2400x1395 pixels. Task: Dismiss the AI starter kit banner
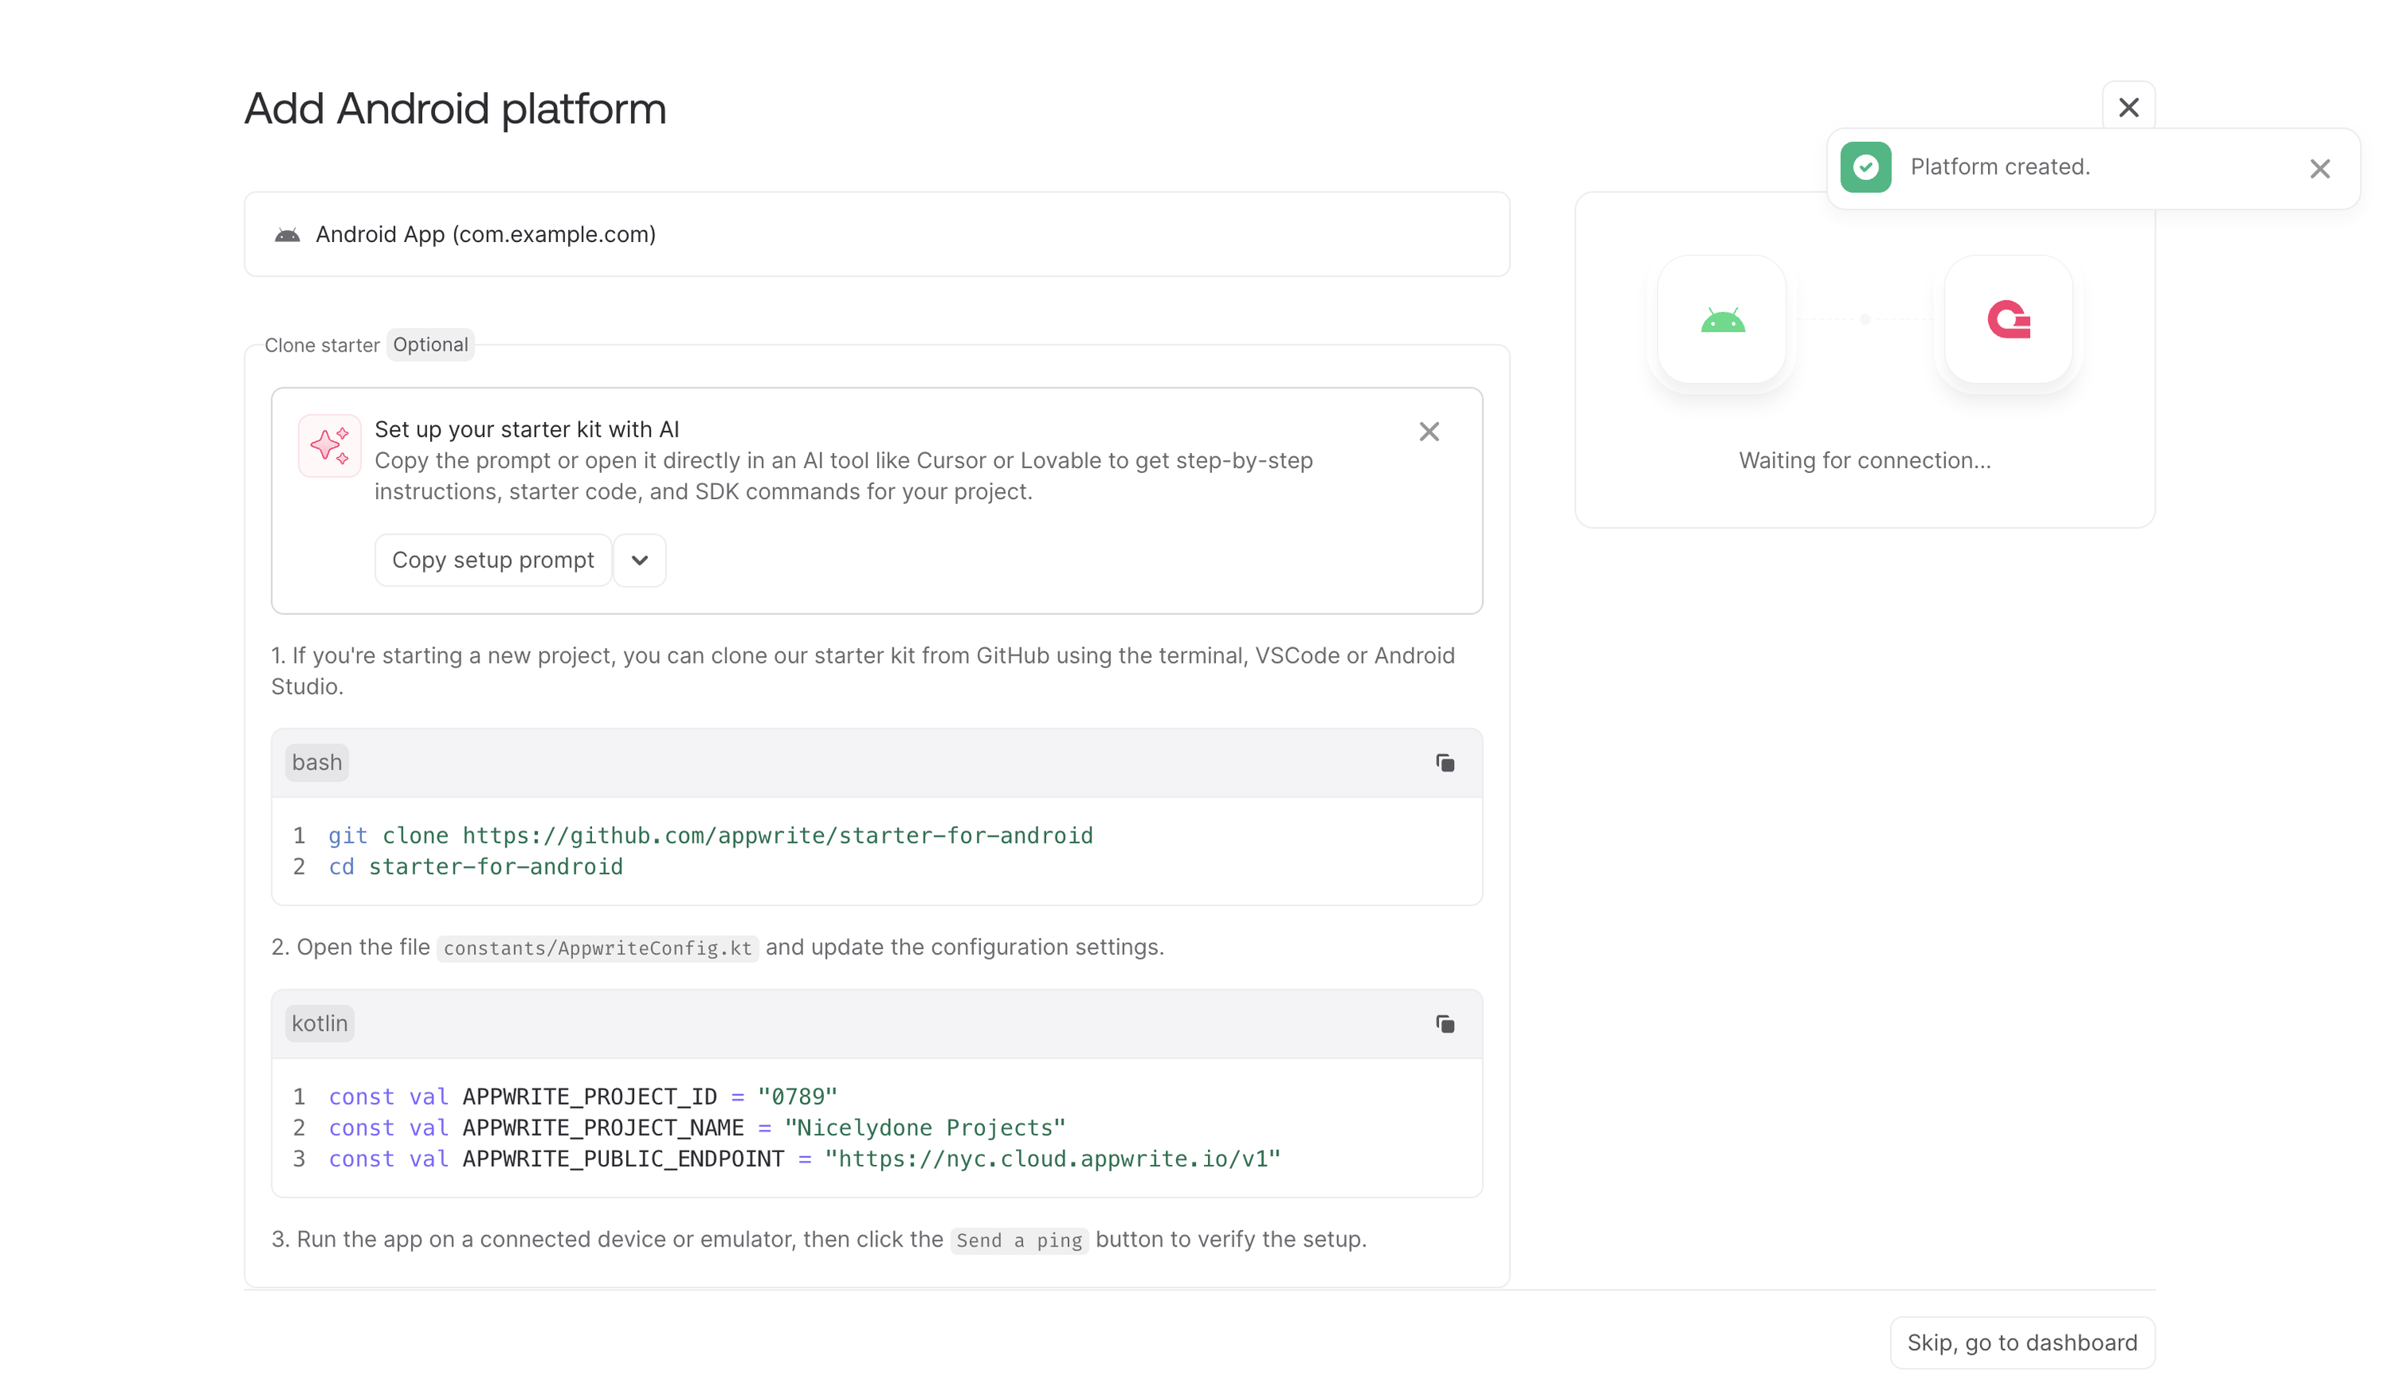pyautogui.click(x=1429, y=431)
